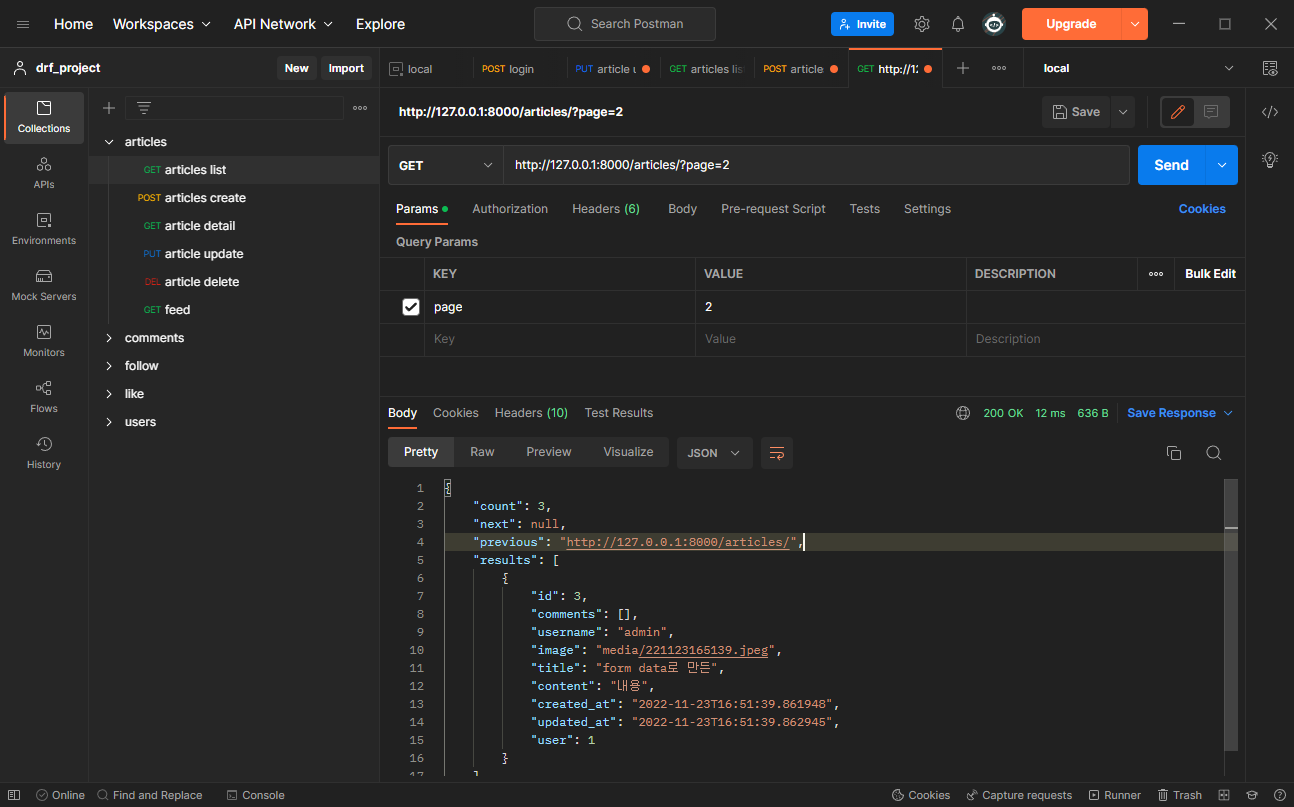Open info lightbulb panel icon

point(1270,159)
